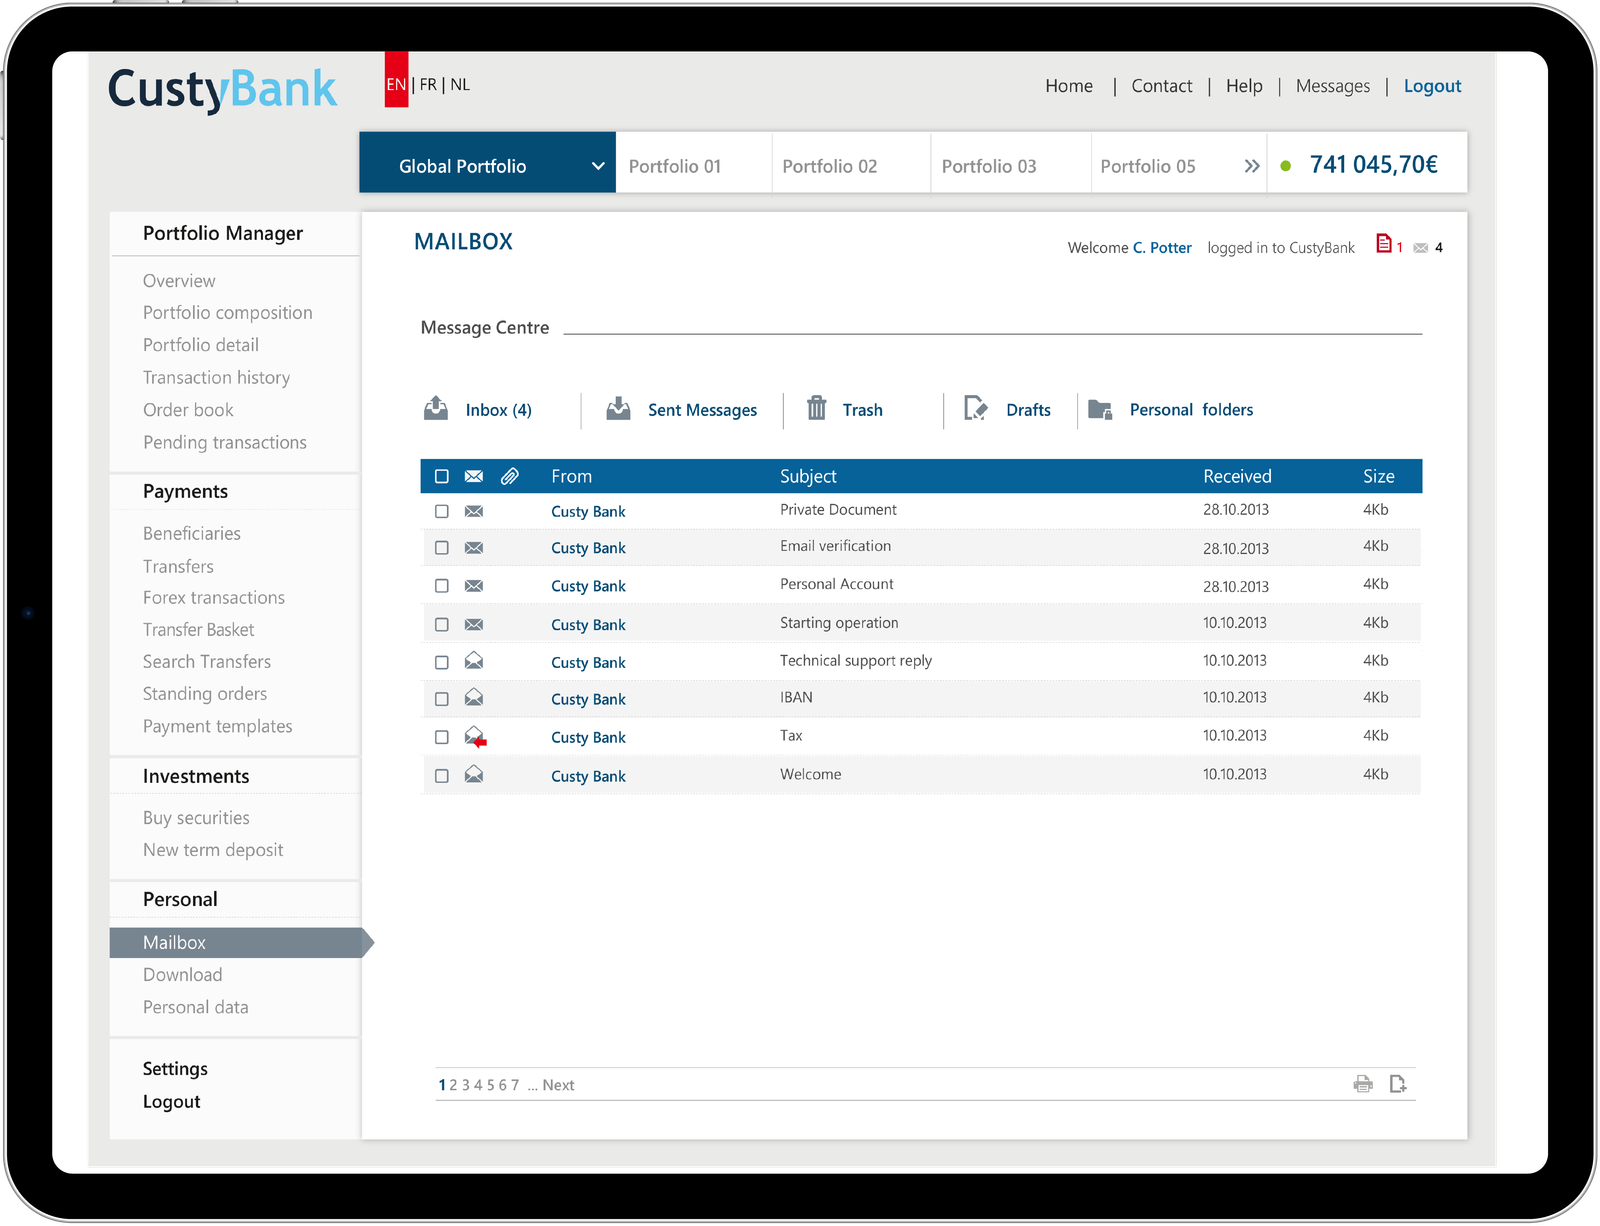Click the export document icon at bottom right
This screenshot has height=1226, width=1600.
pos(1398,1084)
